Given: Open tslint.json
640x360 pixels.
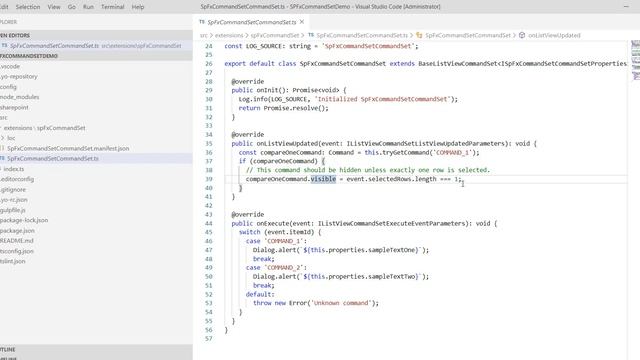Looking at the screenshot, I should [13, 261].
